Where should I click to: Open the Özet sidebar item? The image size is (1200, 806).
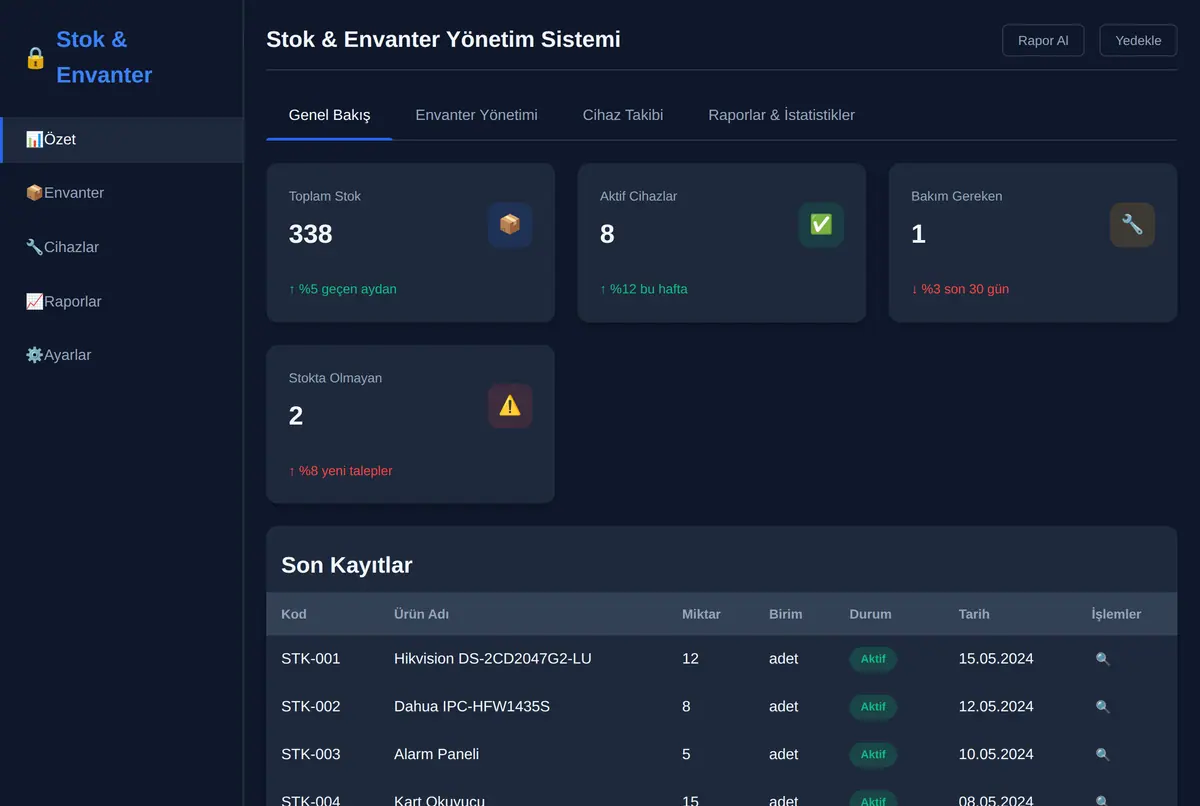[x=122, y=140]
